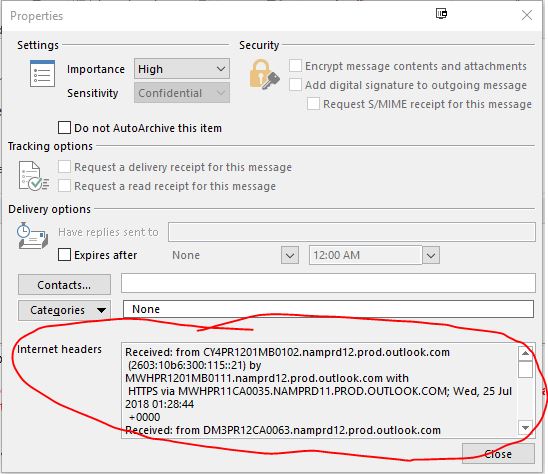Toggle Do not AutoArchive this item
The height and width of the screenshot is (474, 548).
64,128
